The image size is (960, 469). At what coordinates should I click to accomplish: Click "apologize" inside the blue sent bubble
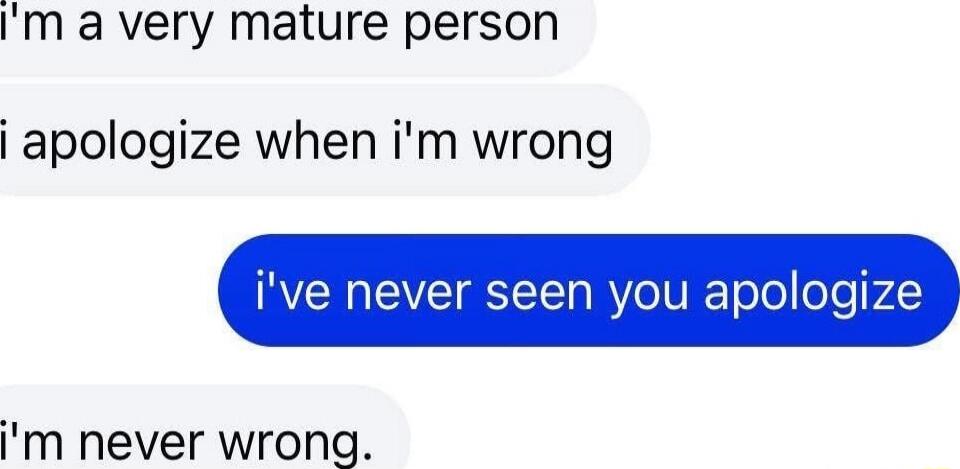813,296
